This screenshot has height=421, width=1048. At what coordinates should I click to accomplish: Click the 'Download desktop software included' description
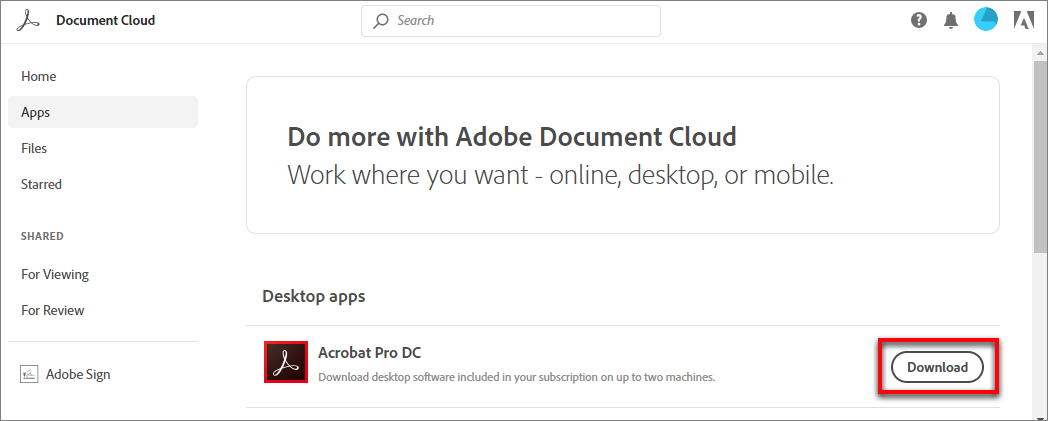coord(517,377)
